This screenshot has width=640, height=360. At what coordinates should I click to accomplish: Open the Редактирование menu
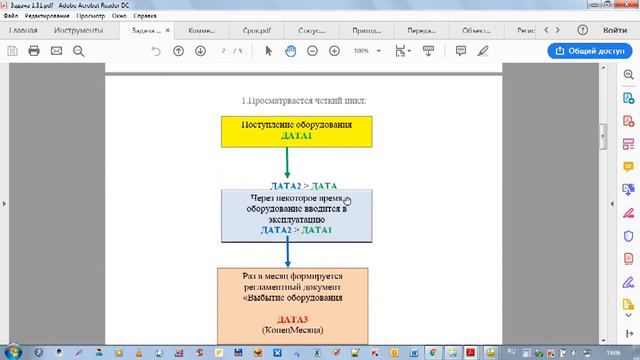tap(47, 16)
